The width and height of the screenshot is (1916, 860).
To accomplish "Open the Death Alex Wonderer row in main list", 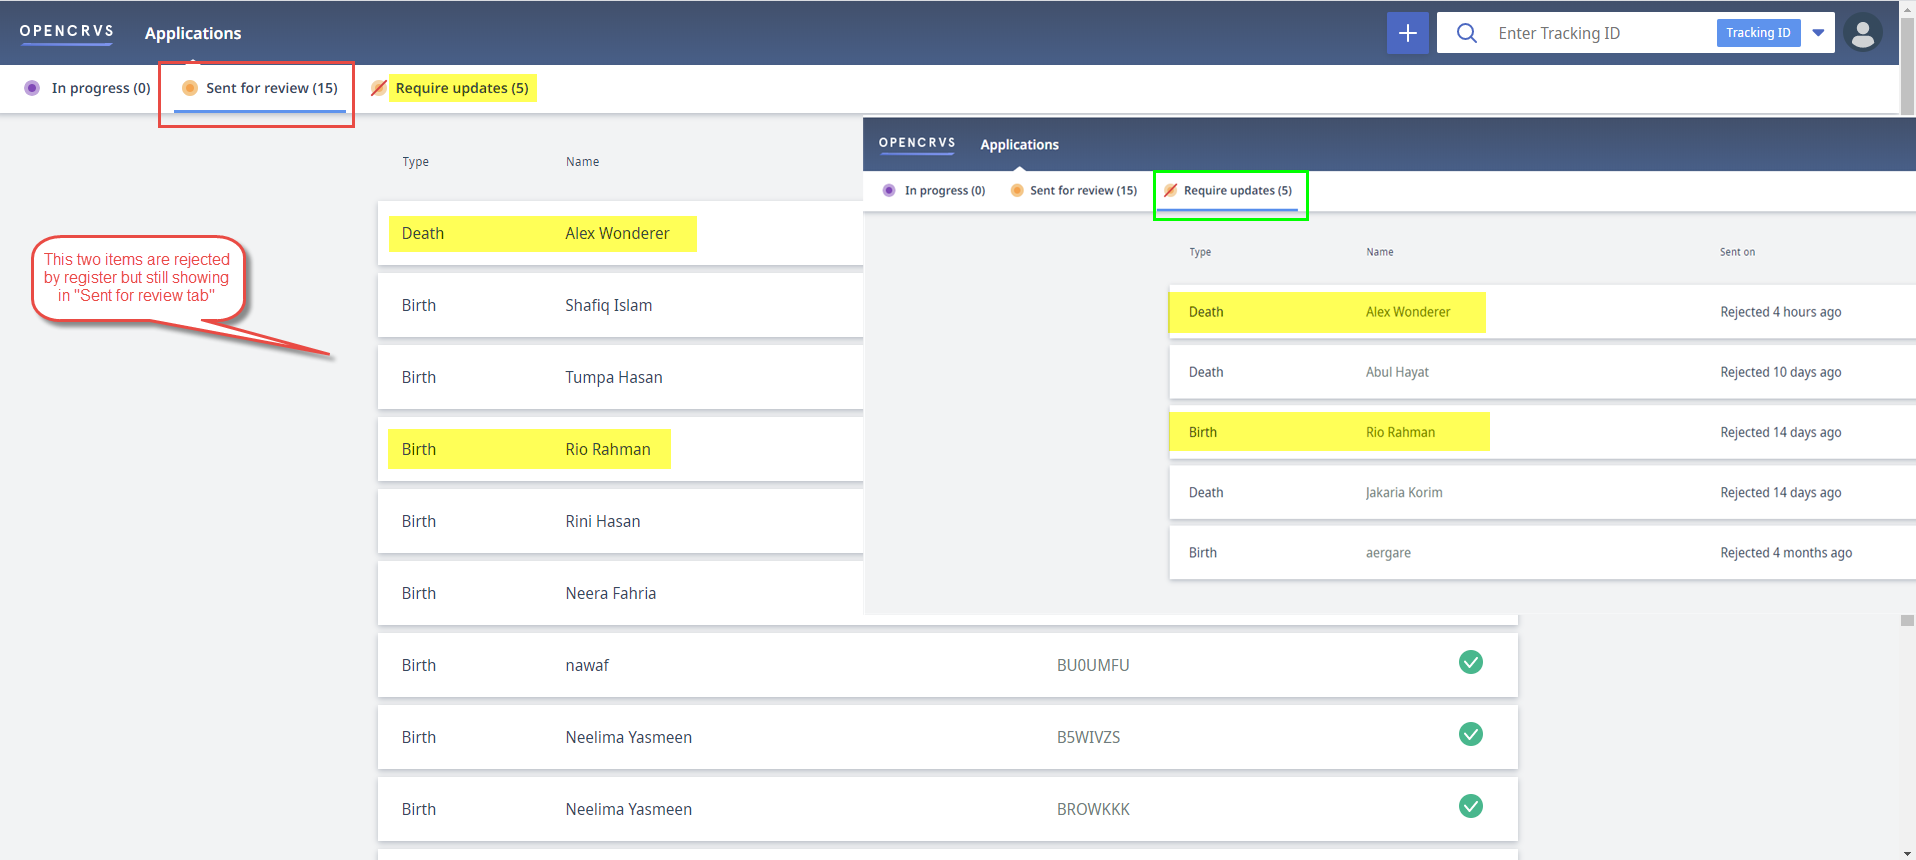I will 620,233.
